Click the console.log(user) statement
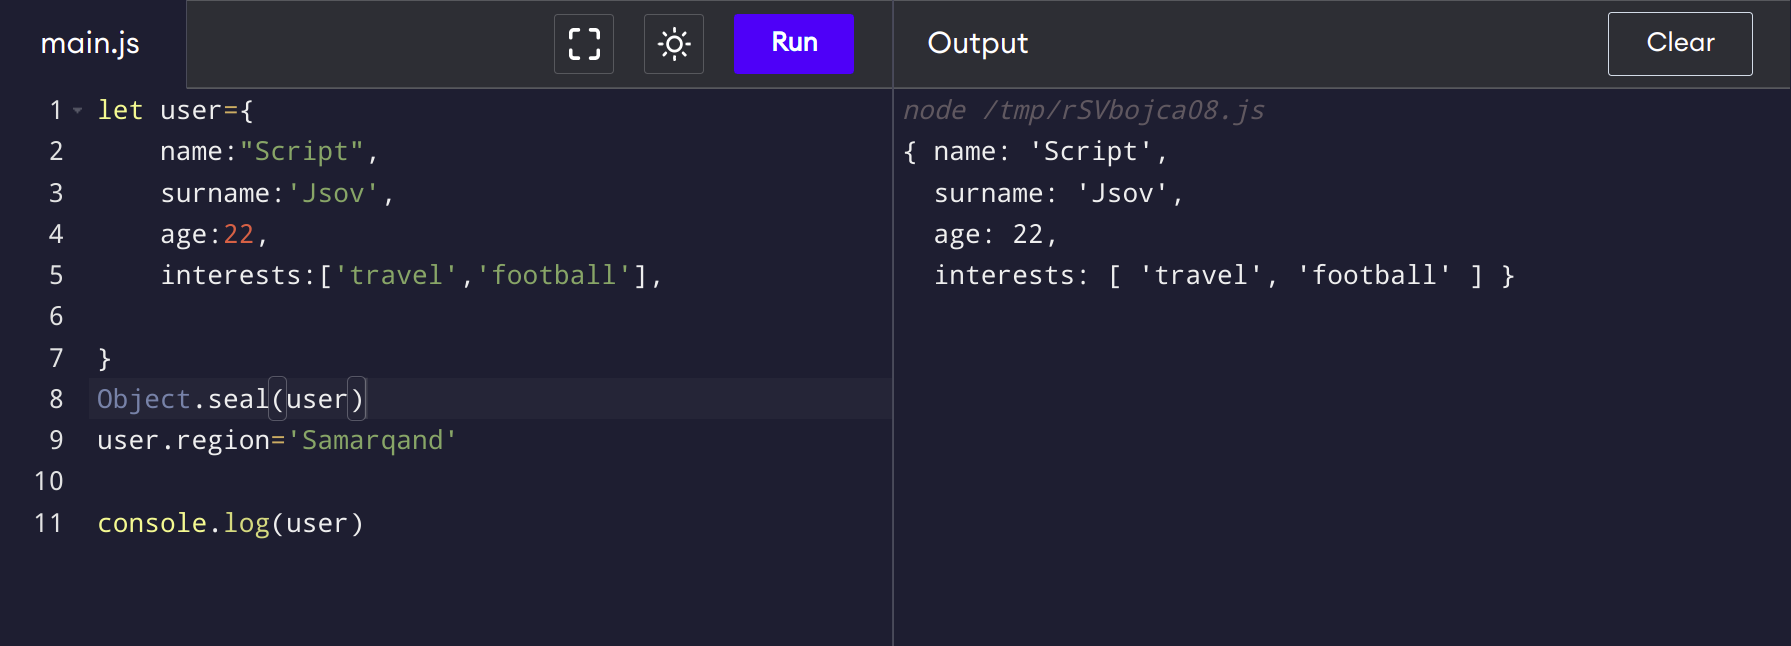The image size is (1791, 646). point(230,523)
